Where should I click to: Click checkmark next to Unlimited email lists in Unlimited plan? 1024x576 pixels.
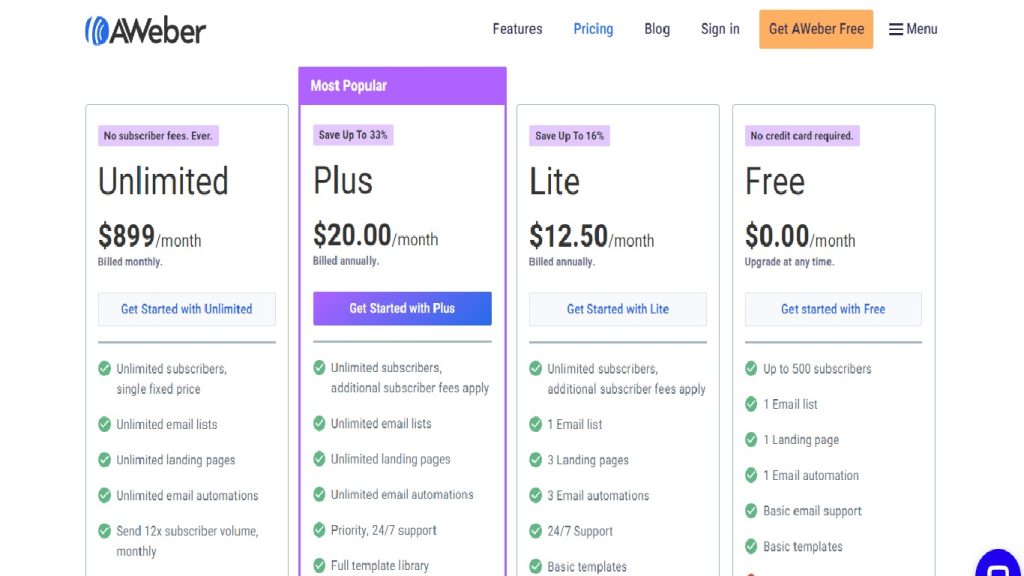tap(104, 424)
